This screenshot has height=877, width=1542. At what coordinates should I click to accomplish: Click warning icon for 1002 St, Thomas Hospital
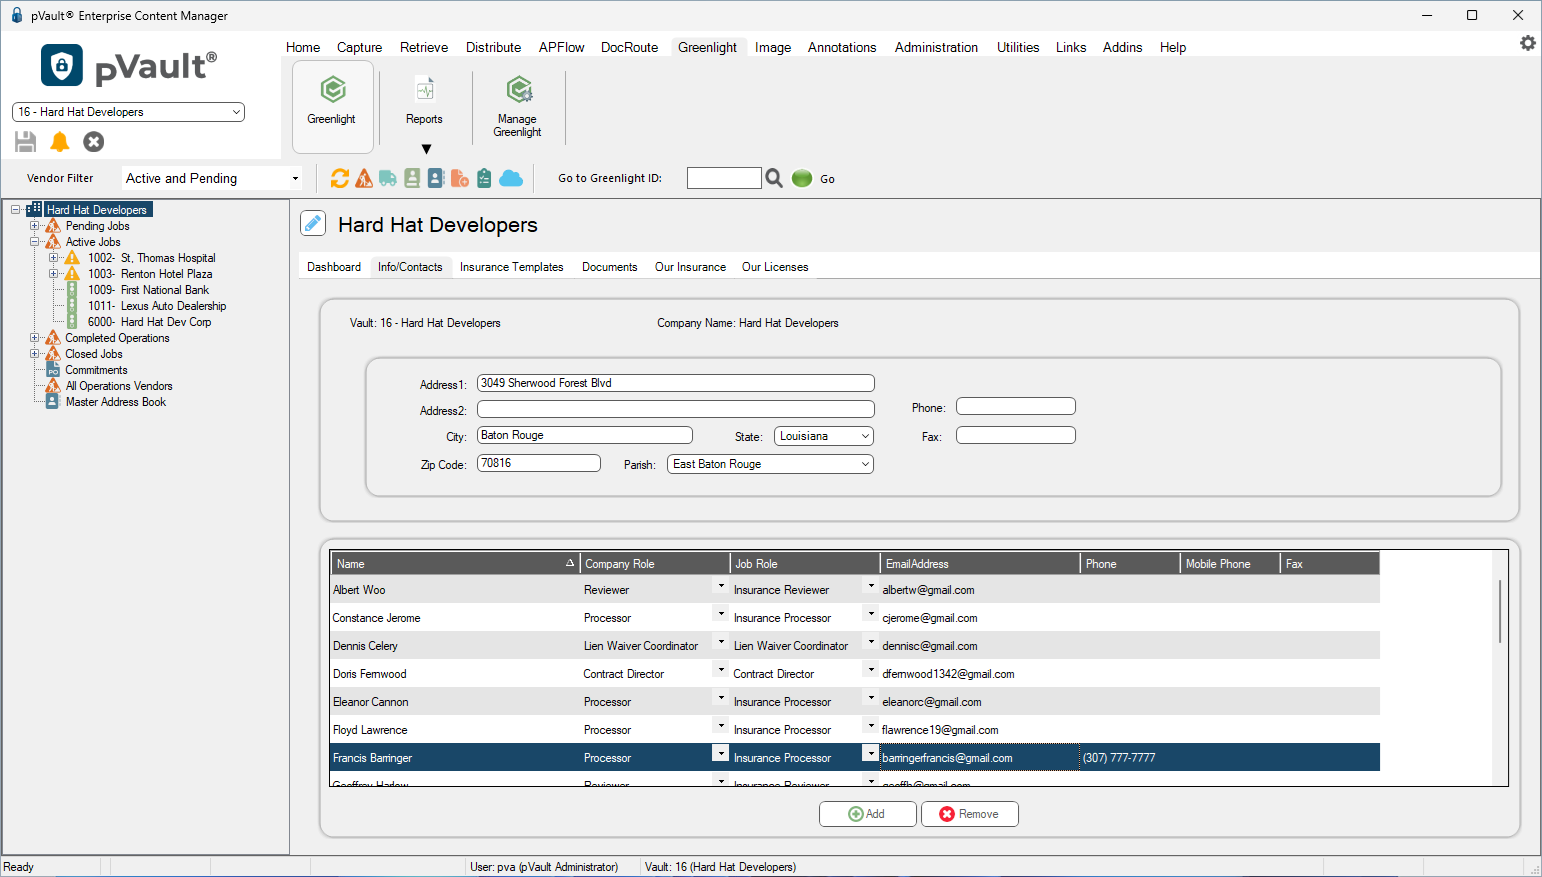coord(72,258)
